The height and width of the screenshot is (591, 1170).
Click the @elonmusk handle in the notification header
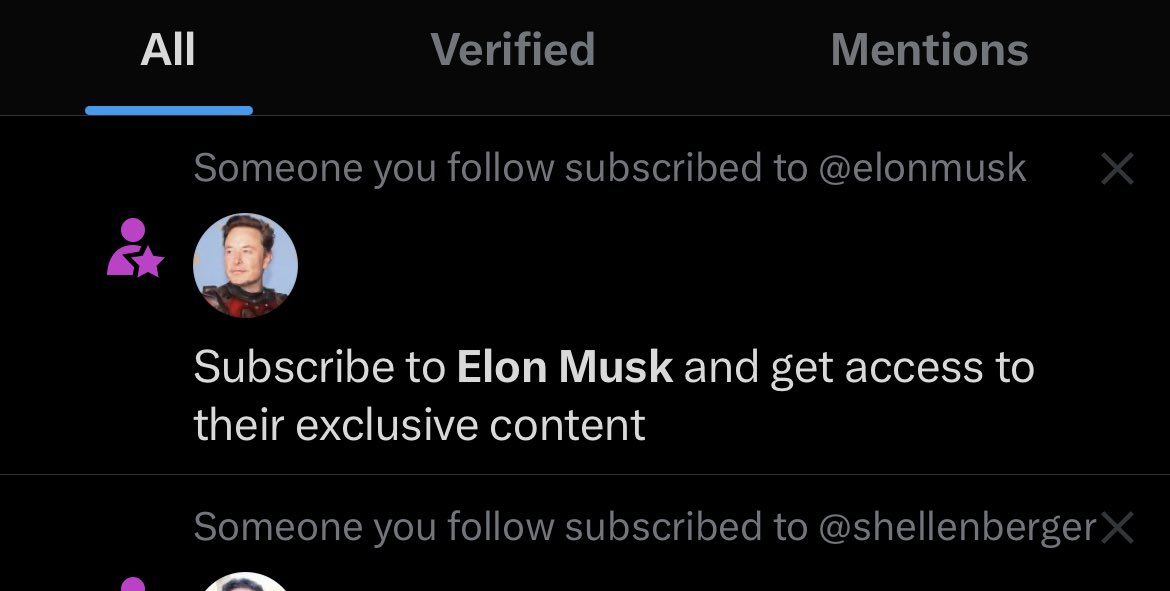tap(922, 168)
